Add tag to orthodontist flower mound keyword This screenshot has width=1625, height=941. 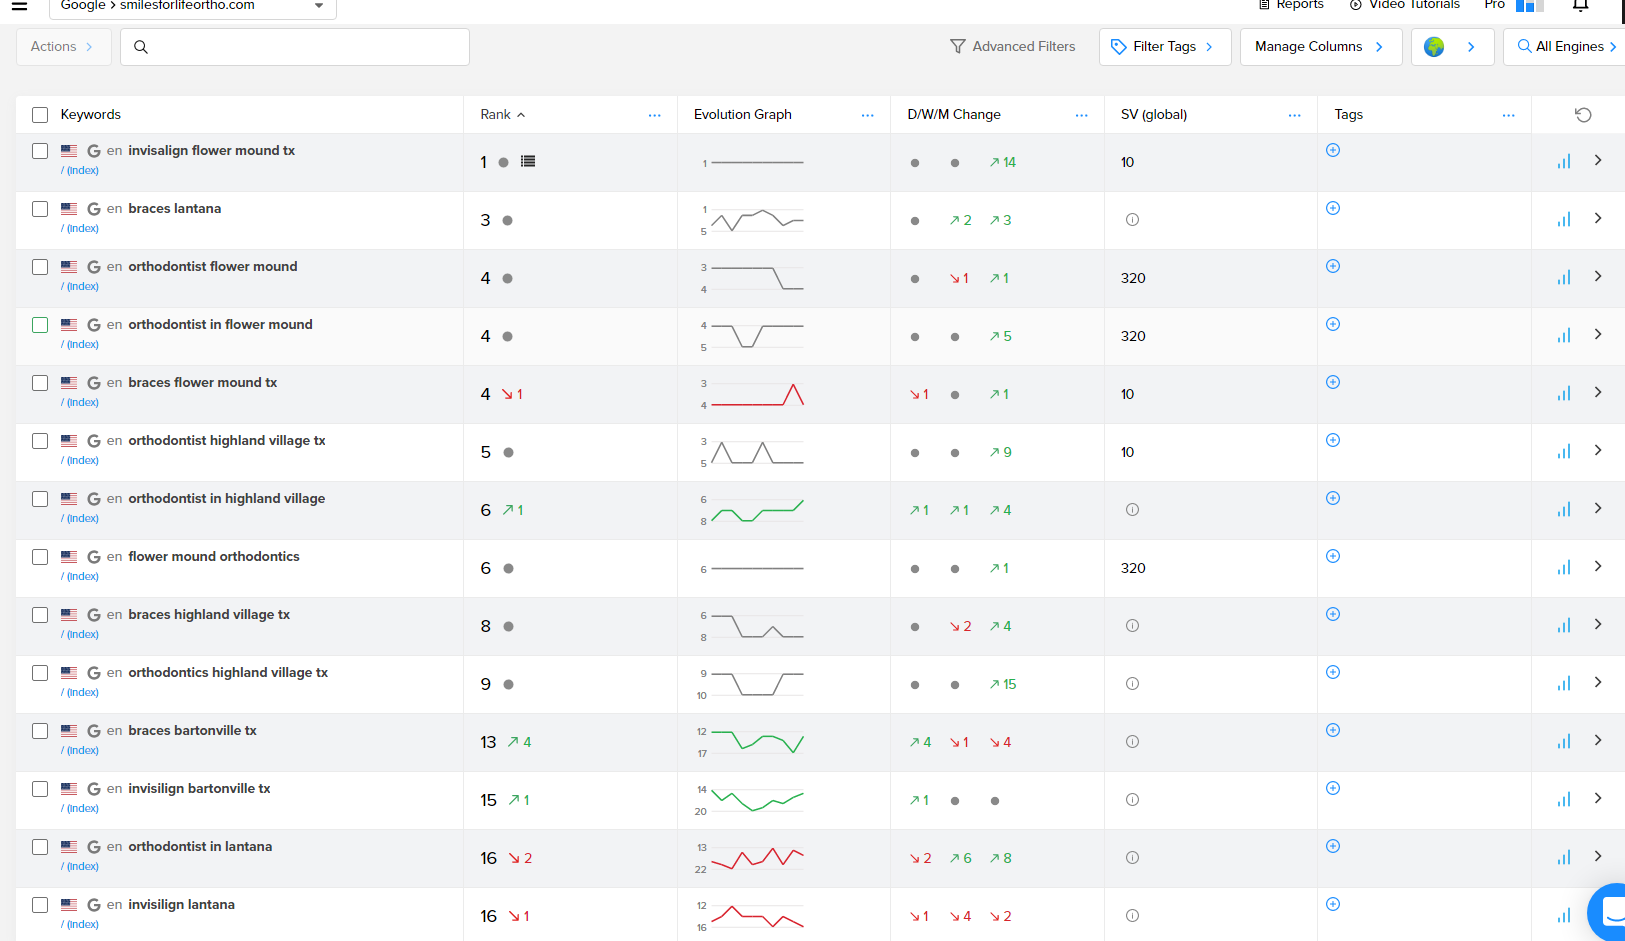click(x=1333, y=266)
